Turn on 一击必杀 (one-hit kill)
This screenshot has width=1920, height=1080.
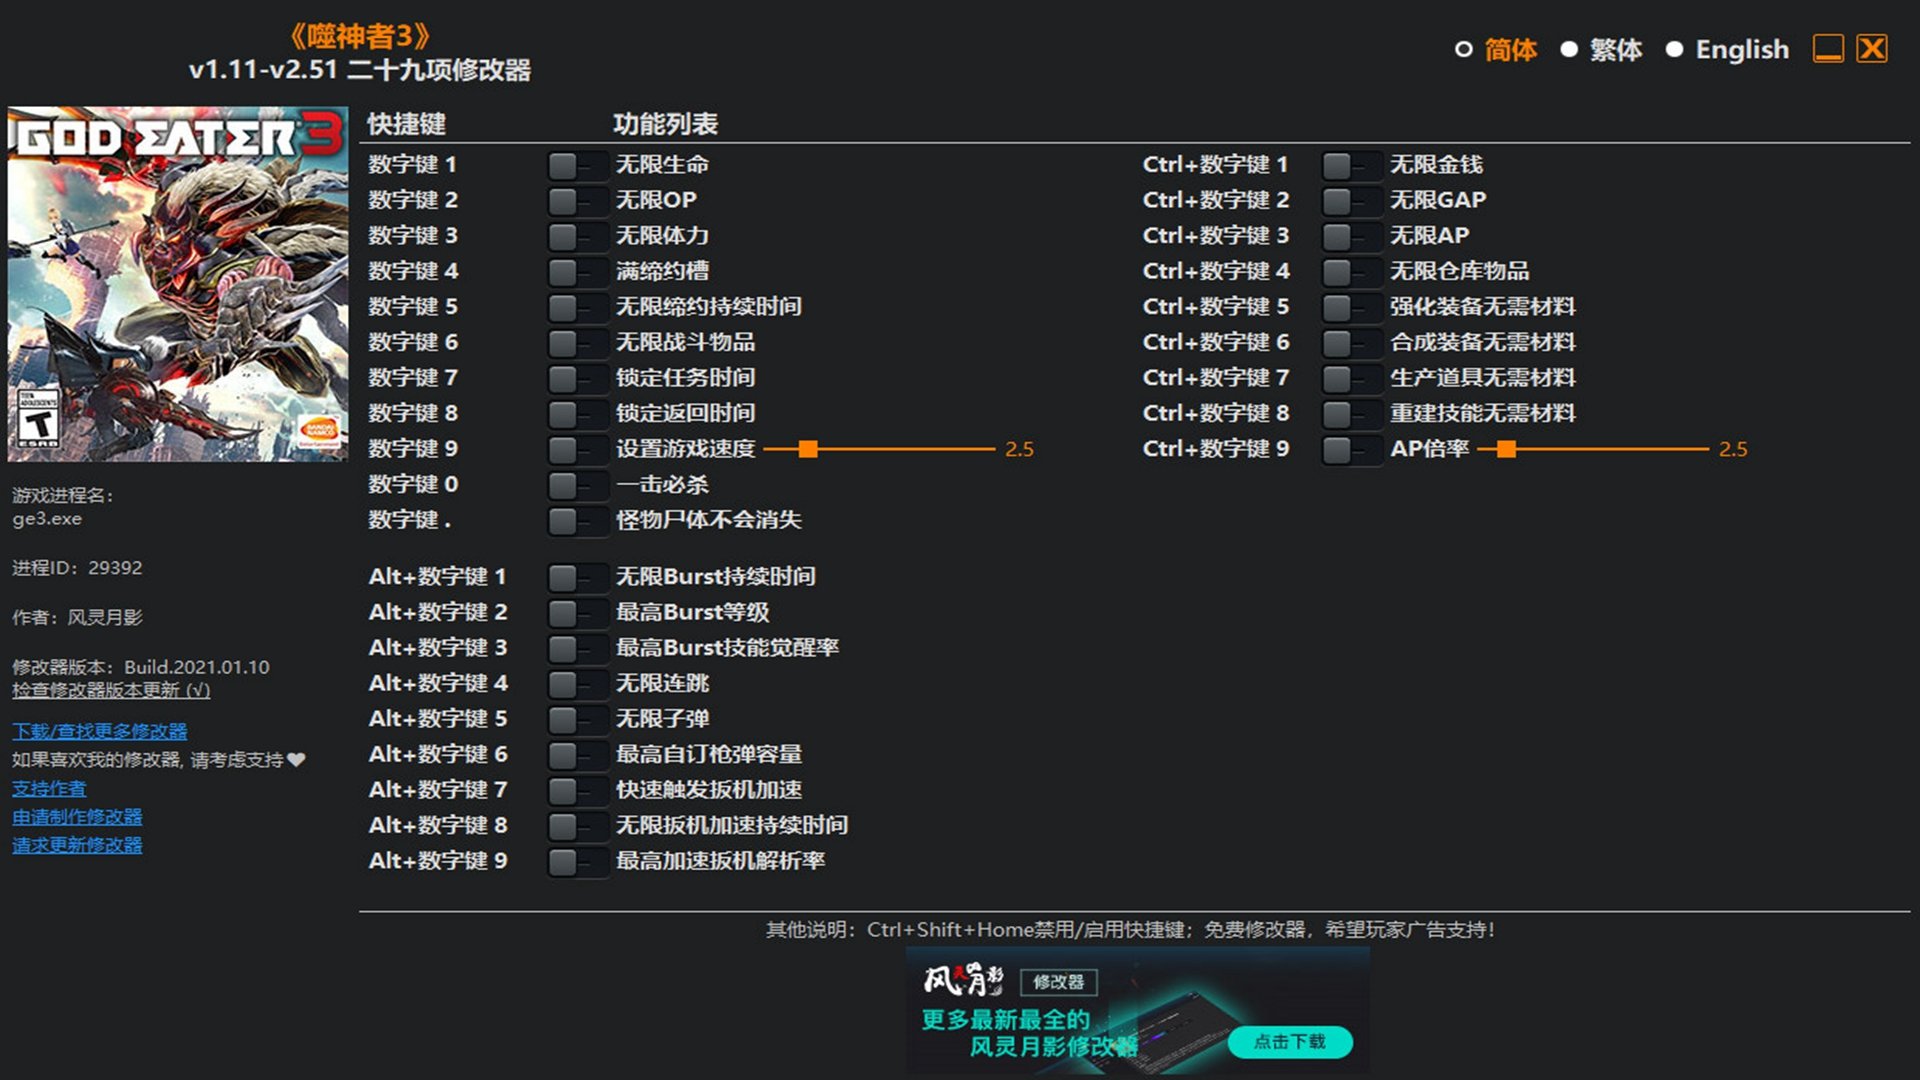click(x=577, y=485)
